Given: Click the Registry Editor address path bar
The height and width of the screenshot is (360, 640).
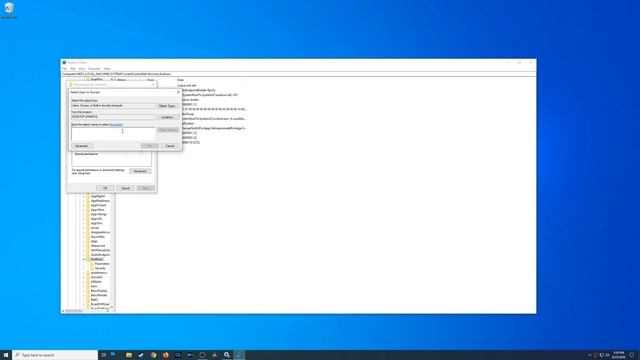Looking at the screenshot, I should coord(298,74).
